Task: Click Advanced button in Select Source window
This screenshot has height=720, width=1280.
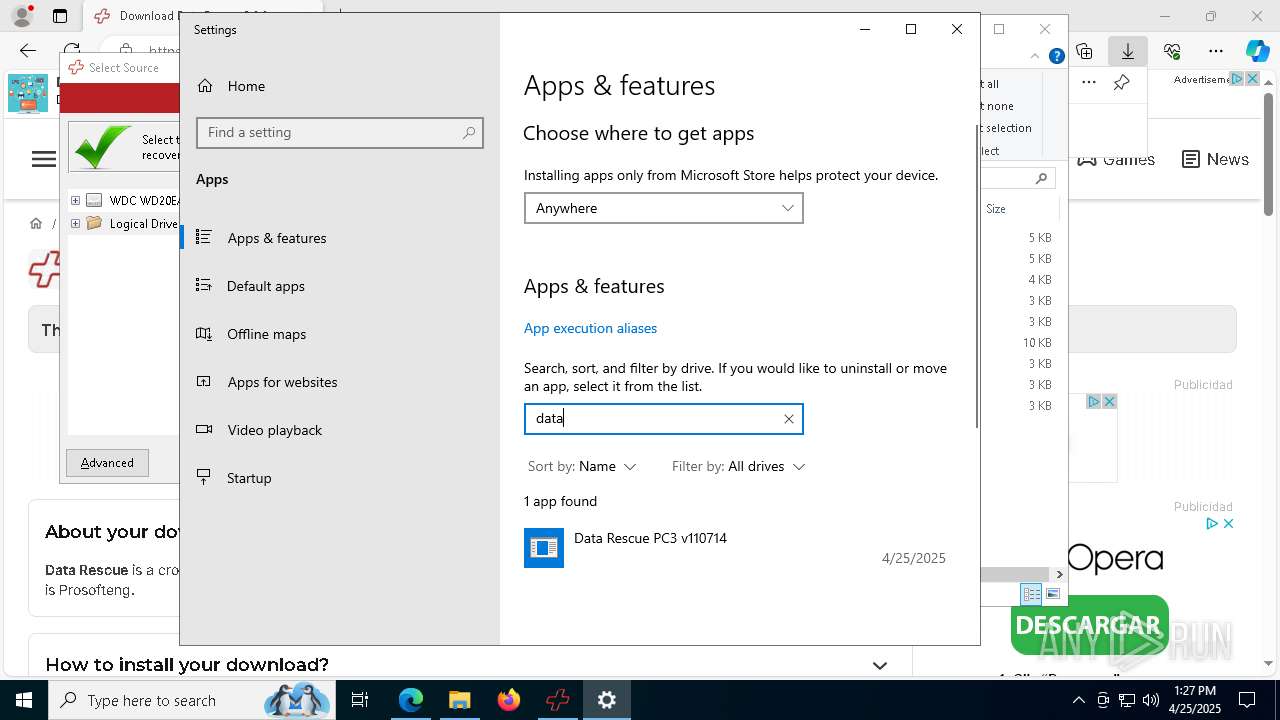Action: pos(107,463)
